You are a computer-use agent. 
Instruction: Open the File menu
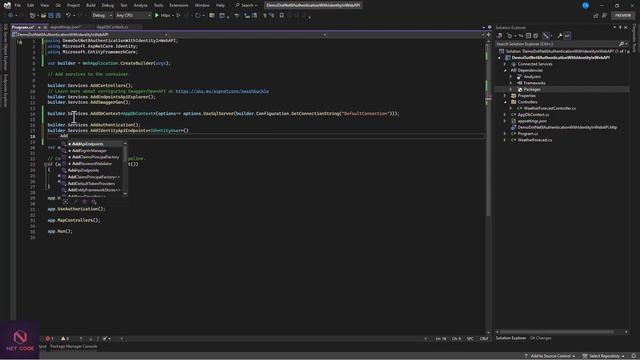18,5
